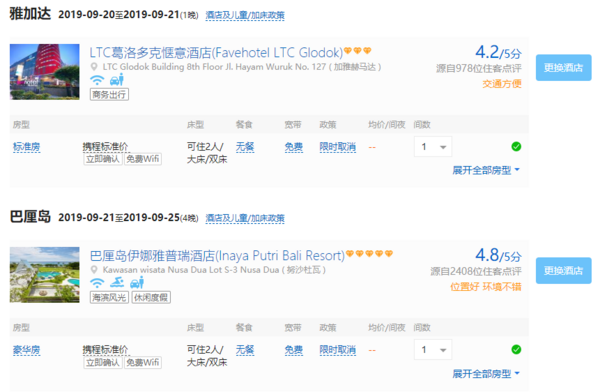Viewport: 600px width, 392px height.
Task: Expand all room types for the Jakarta hotel
Action: click(486, 170)
